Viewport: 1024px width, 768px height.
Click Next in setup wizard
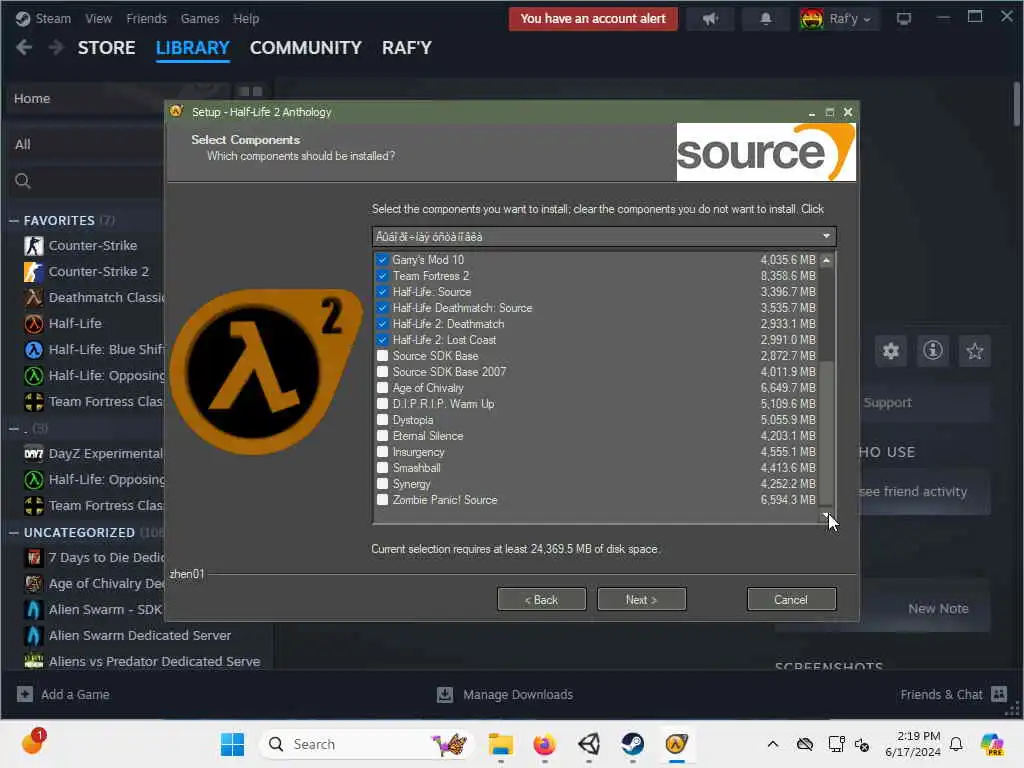[641, 600]
